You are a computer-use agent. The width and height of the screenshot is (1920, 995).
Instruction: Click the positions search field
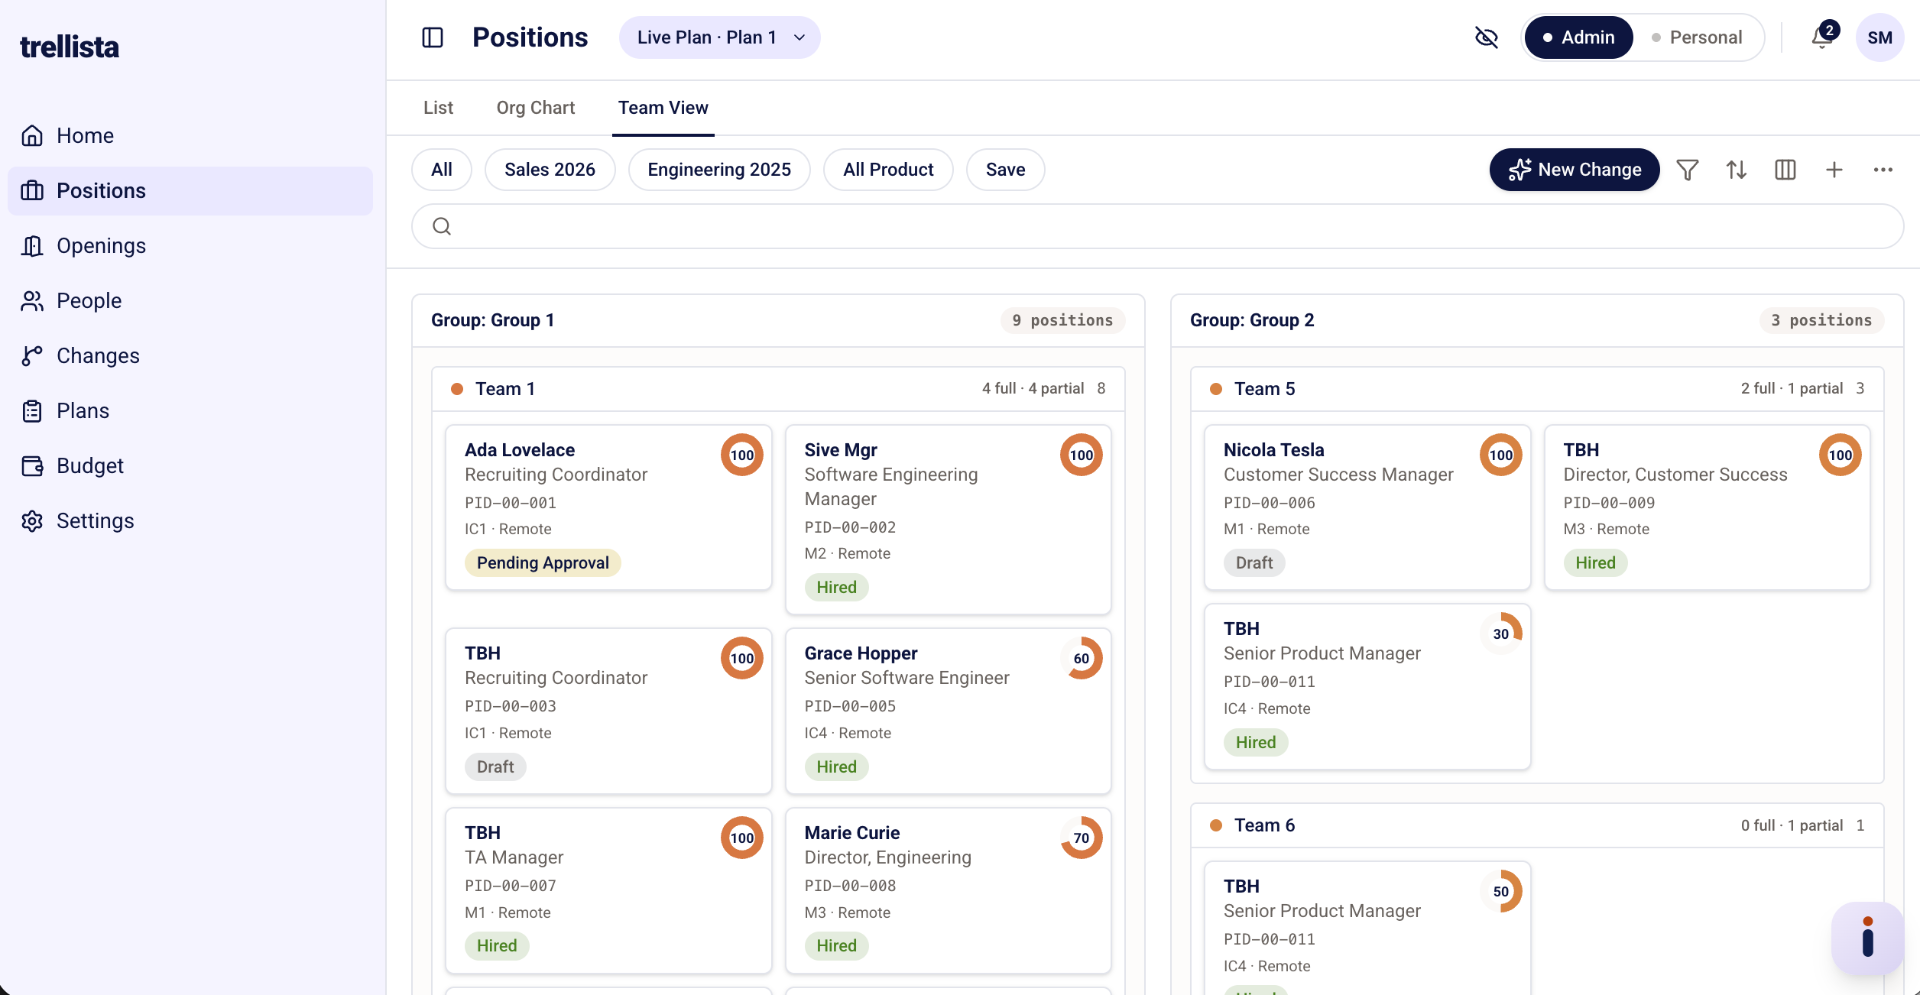1157,226
